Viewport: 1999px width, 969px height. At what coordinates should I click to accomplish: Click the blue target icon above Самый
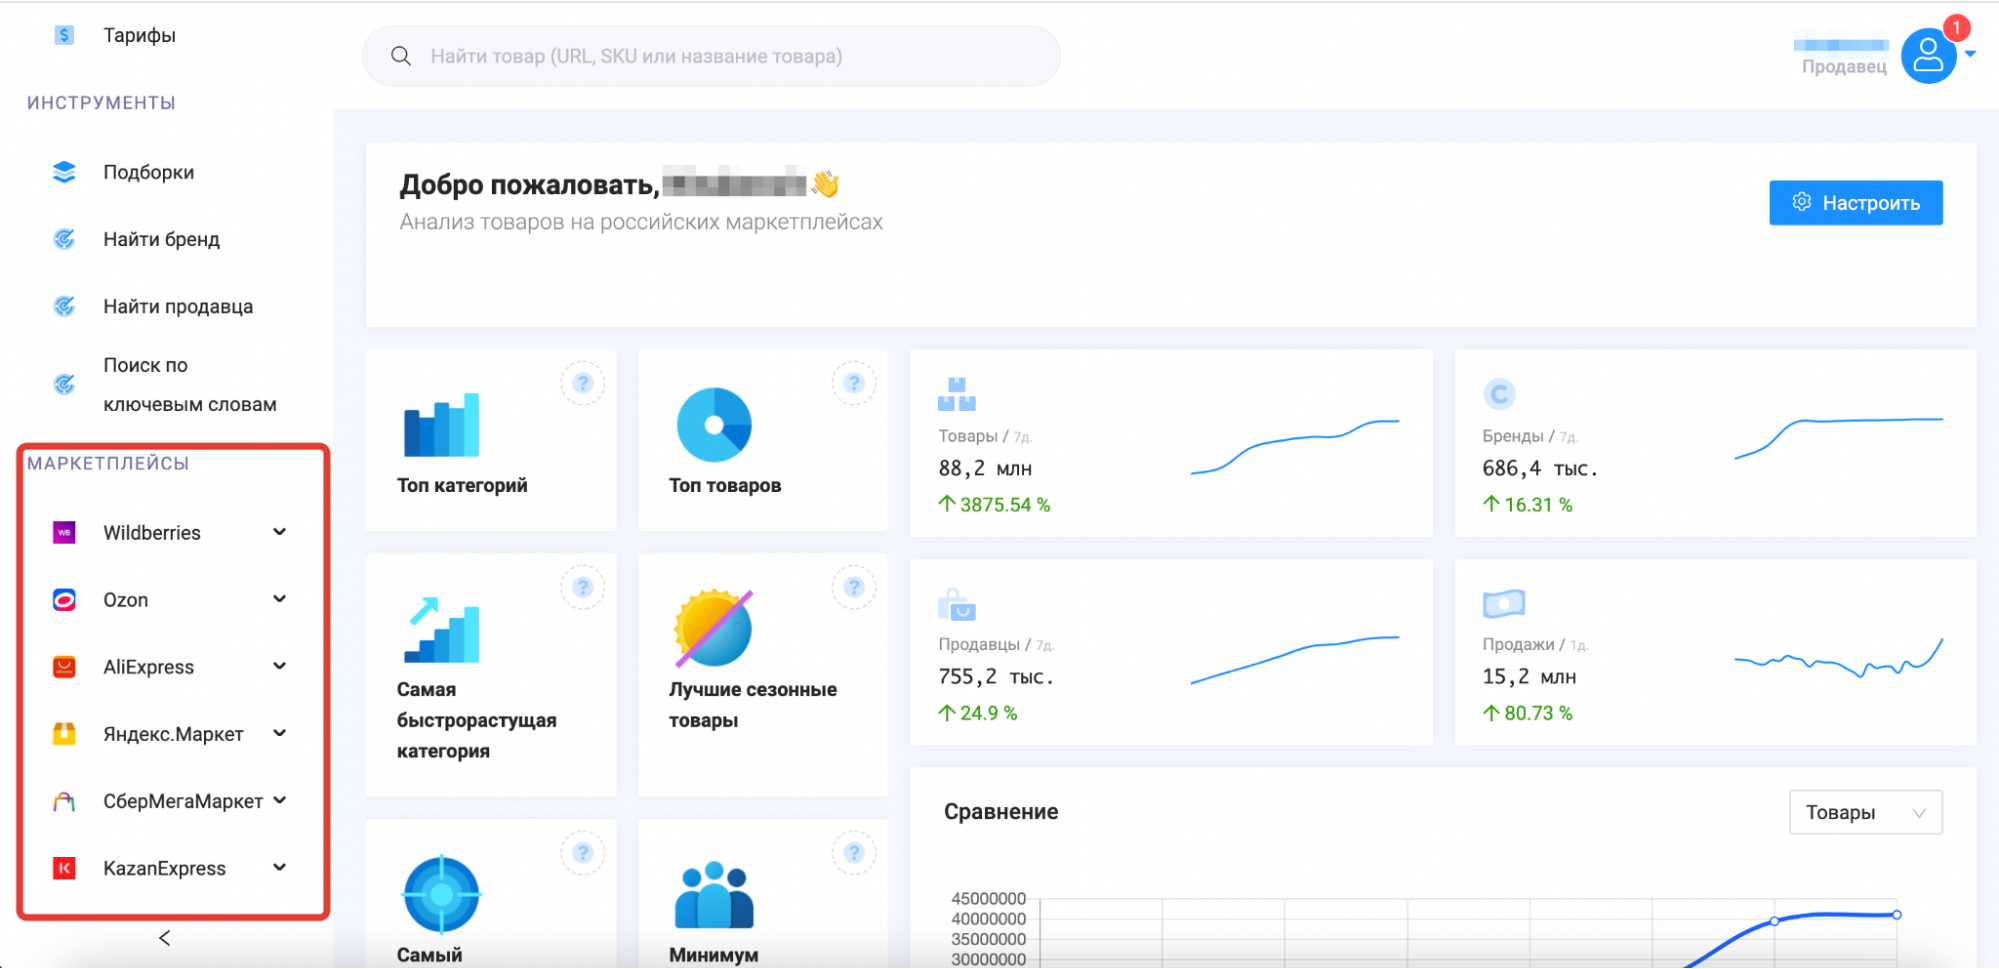click(x=441, y=894)
